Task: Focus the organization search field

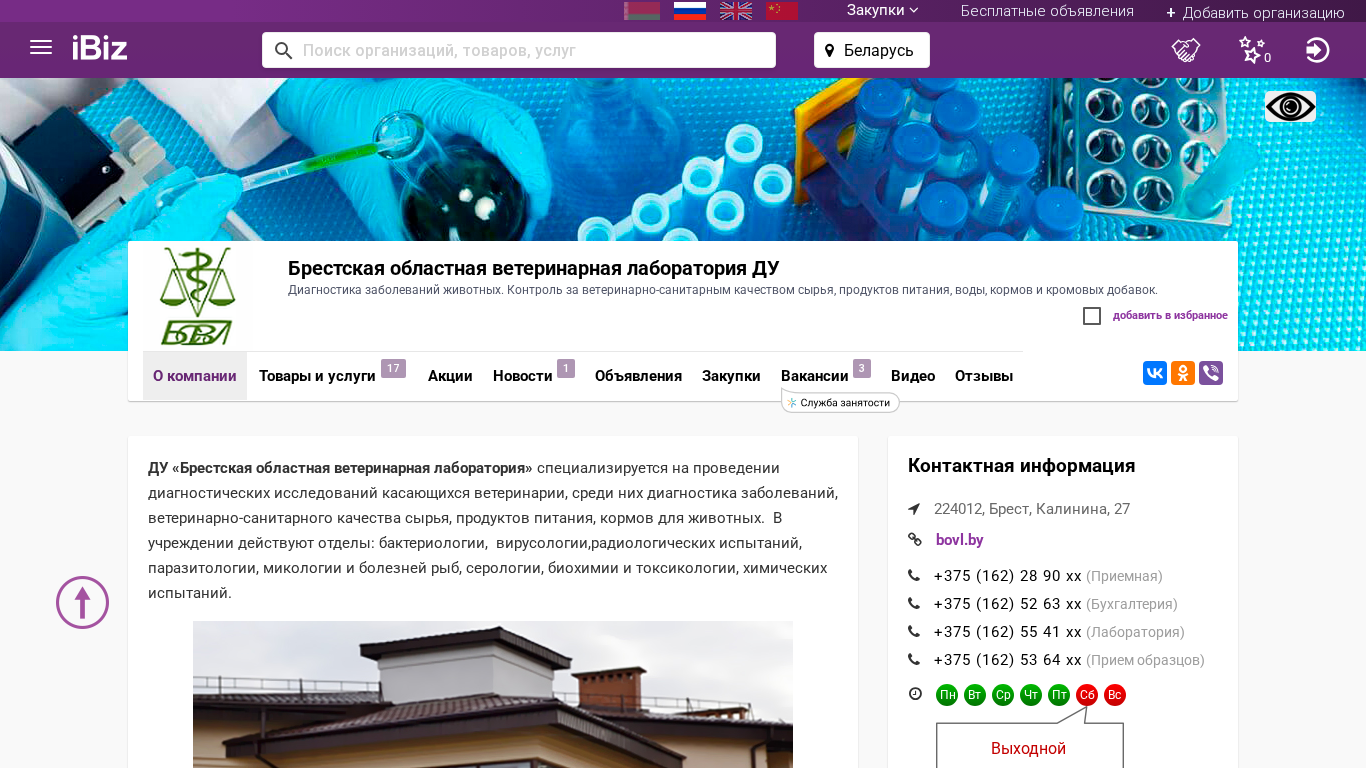Action: (519, 50)
